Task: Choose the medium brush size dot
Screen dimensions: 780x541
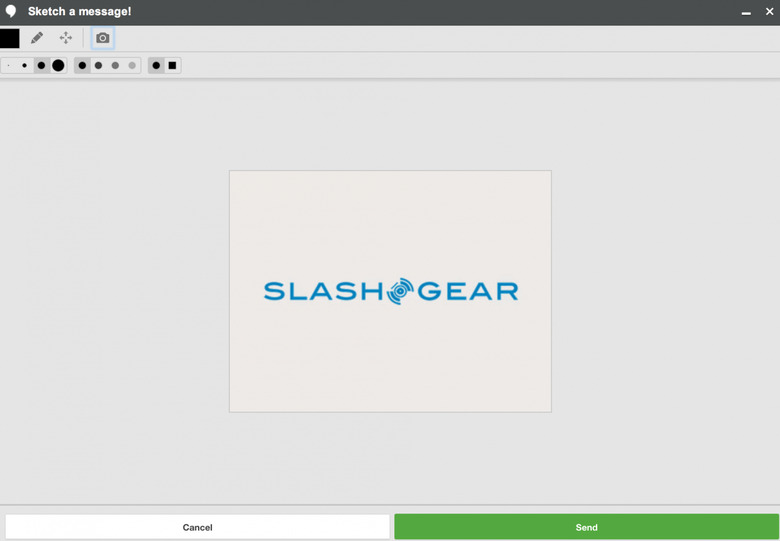Action: (x=41, y=66)
